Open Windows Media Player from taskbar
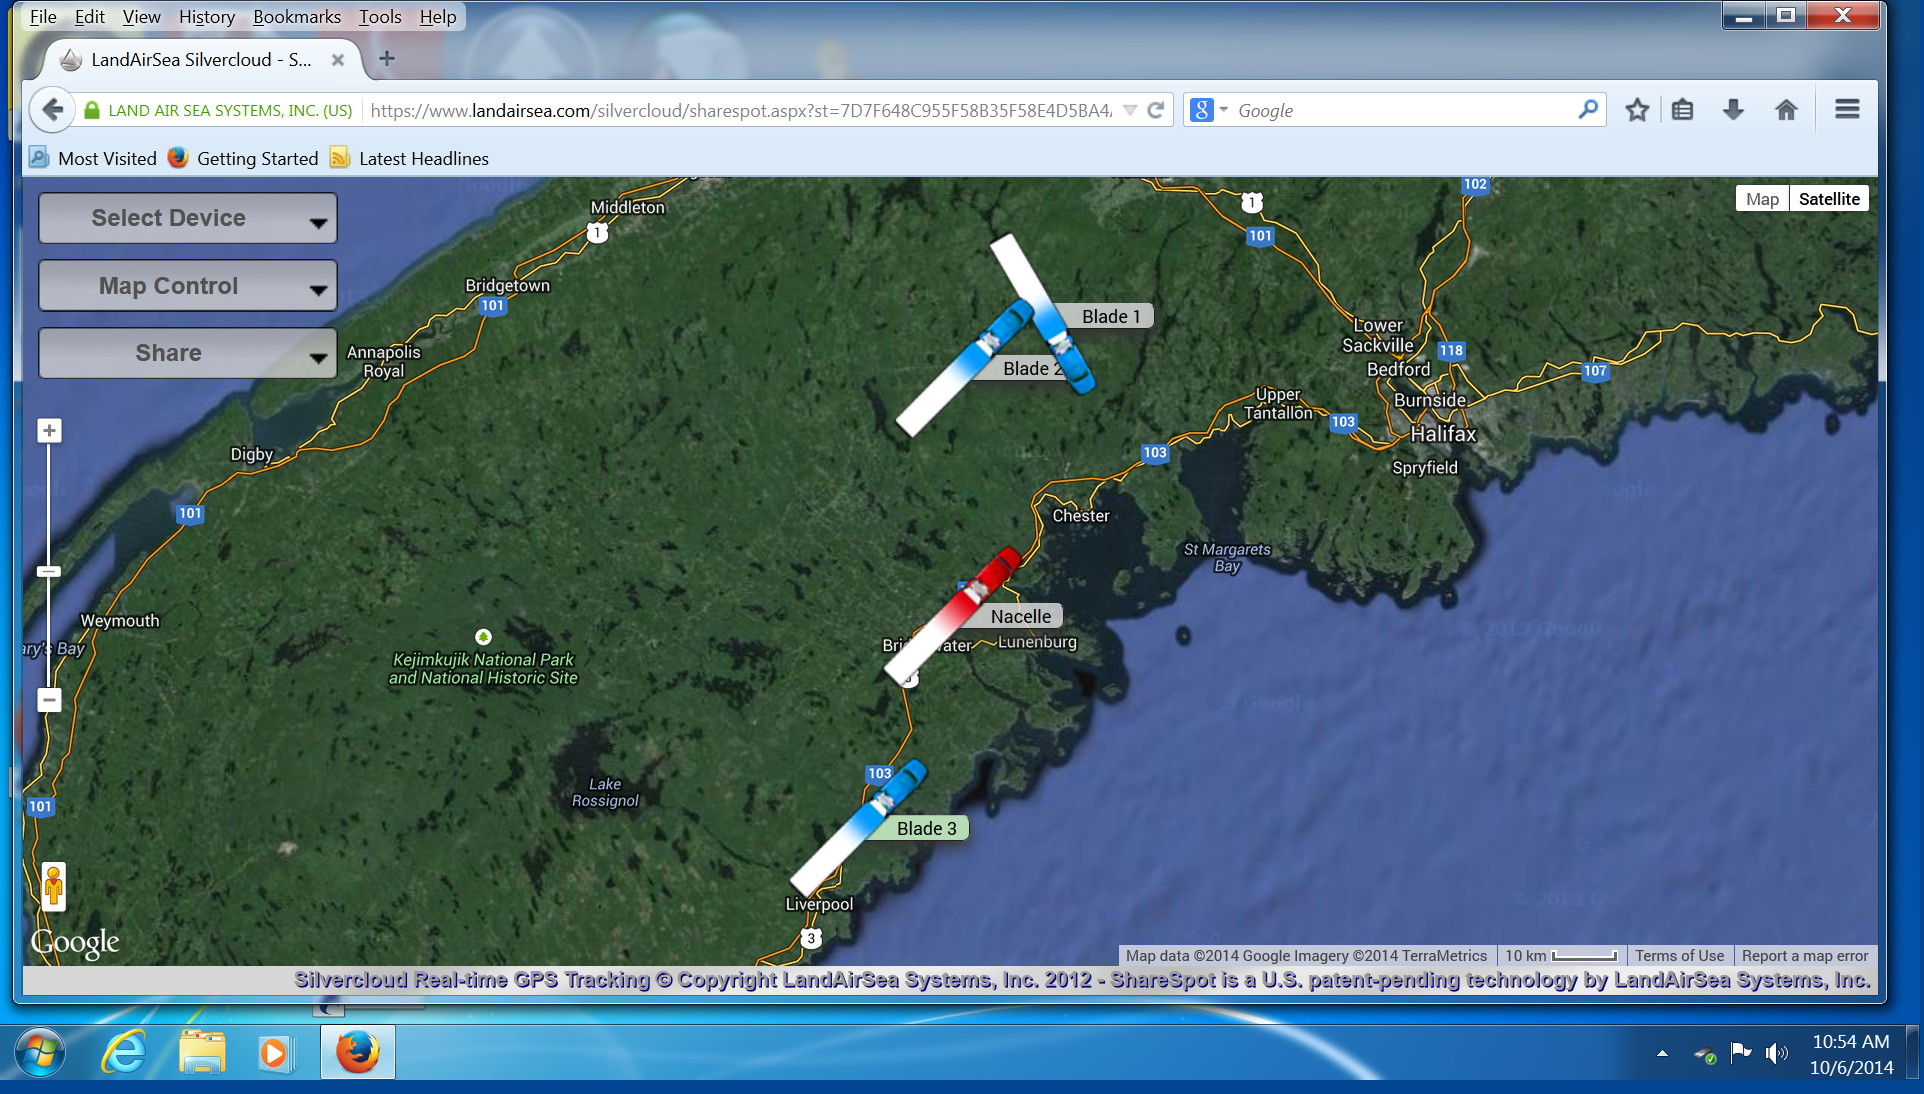 coord(275,1053)
